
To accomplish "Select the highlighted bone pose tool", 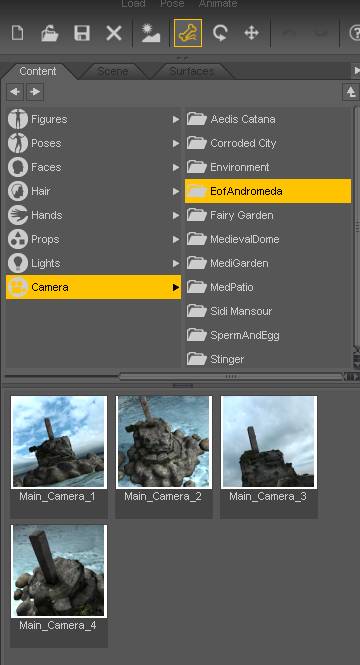I will [188, 33].
